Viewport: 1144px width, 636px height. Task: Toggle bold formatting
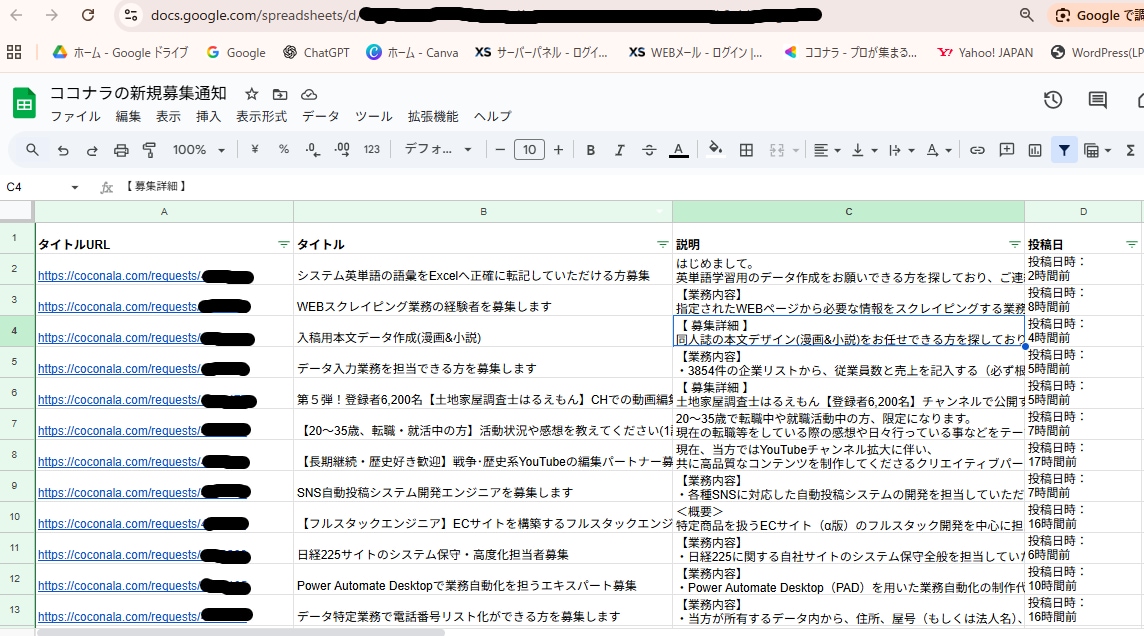pyautogui.click(x=590, y=150)
